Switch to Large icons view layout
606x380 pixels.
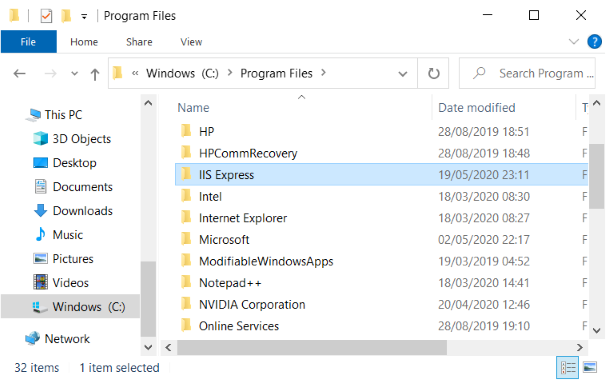(x=590, y=367)
